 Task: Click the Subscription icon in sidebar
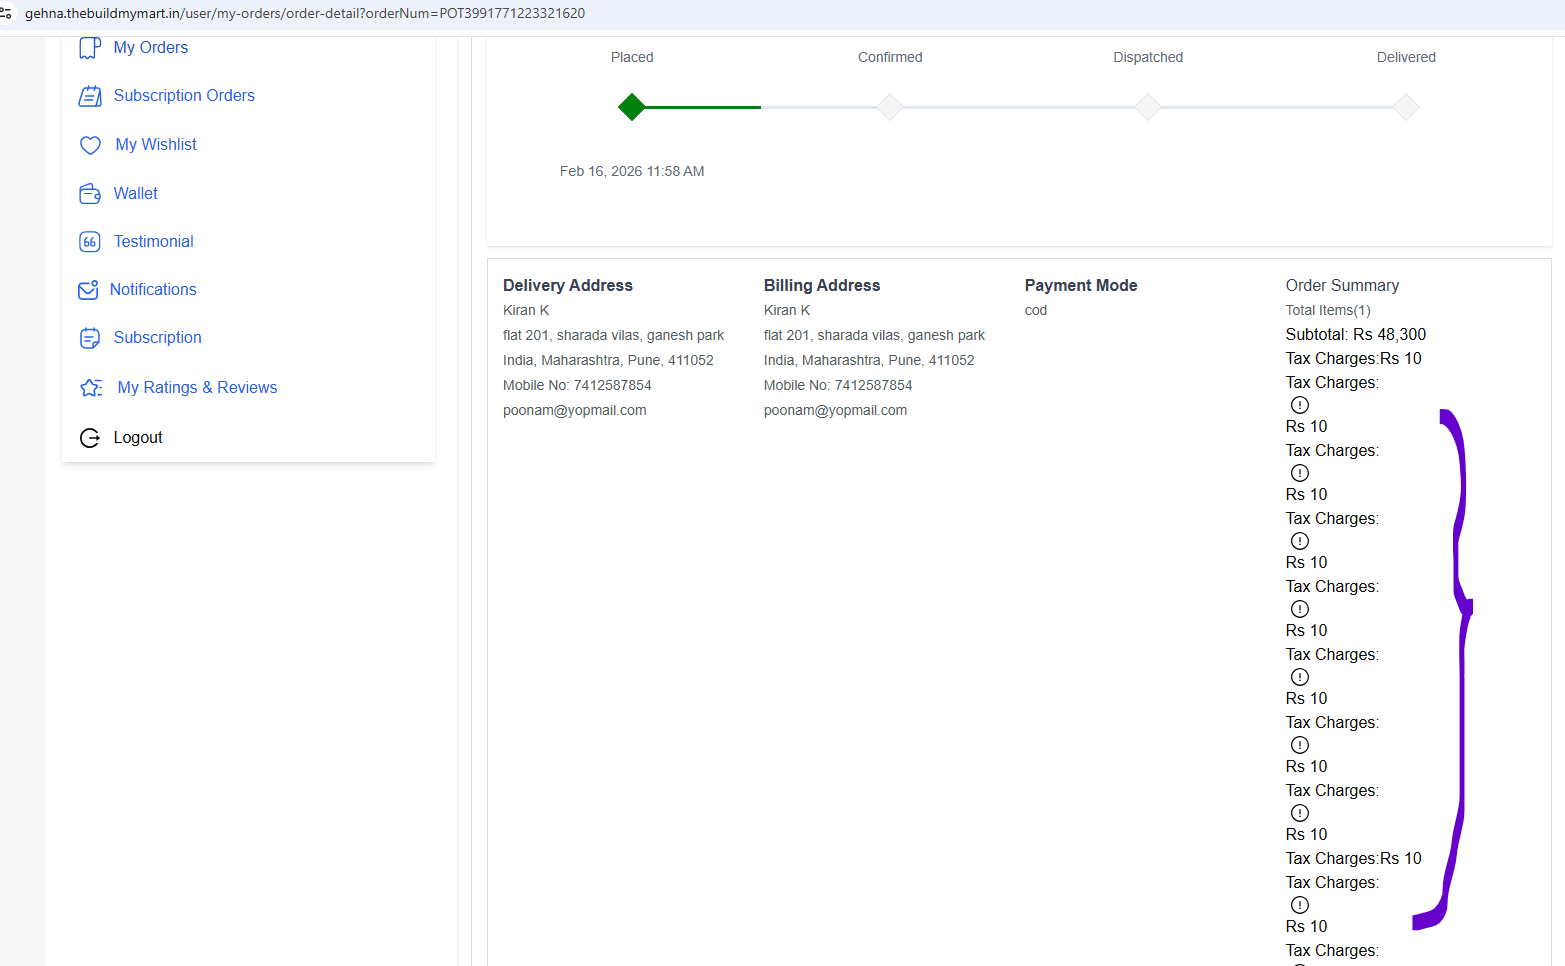[x=90, y=338]
